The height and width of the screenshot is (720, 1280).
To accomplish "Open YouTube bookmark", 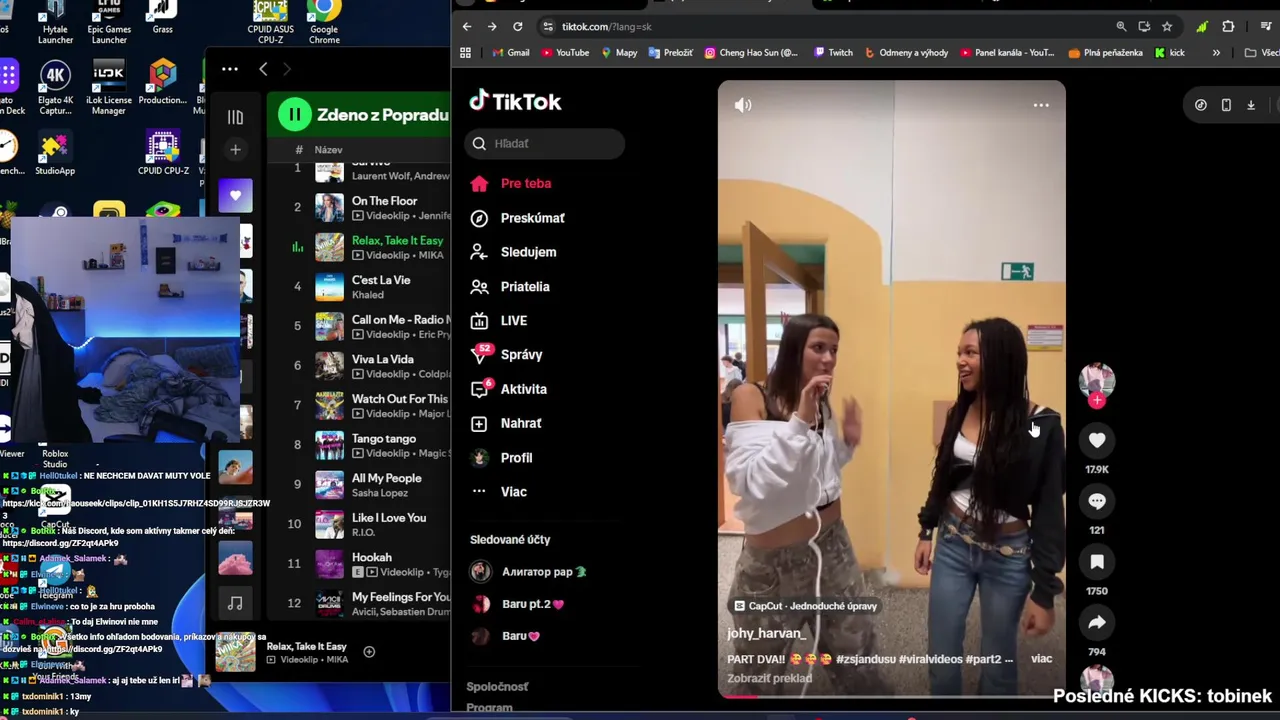I will coord(565,53).
